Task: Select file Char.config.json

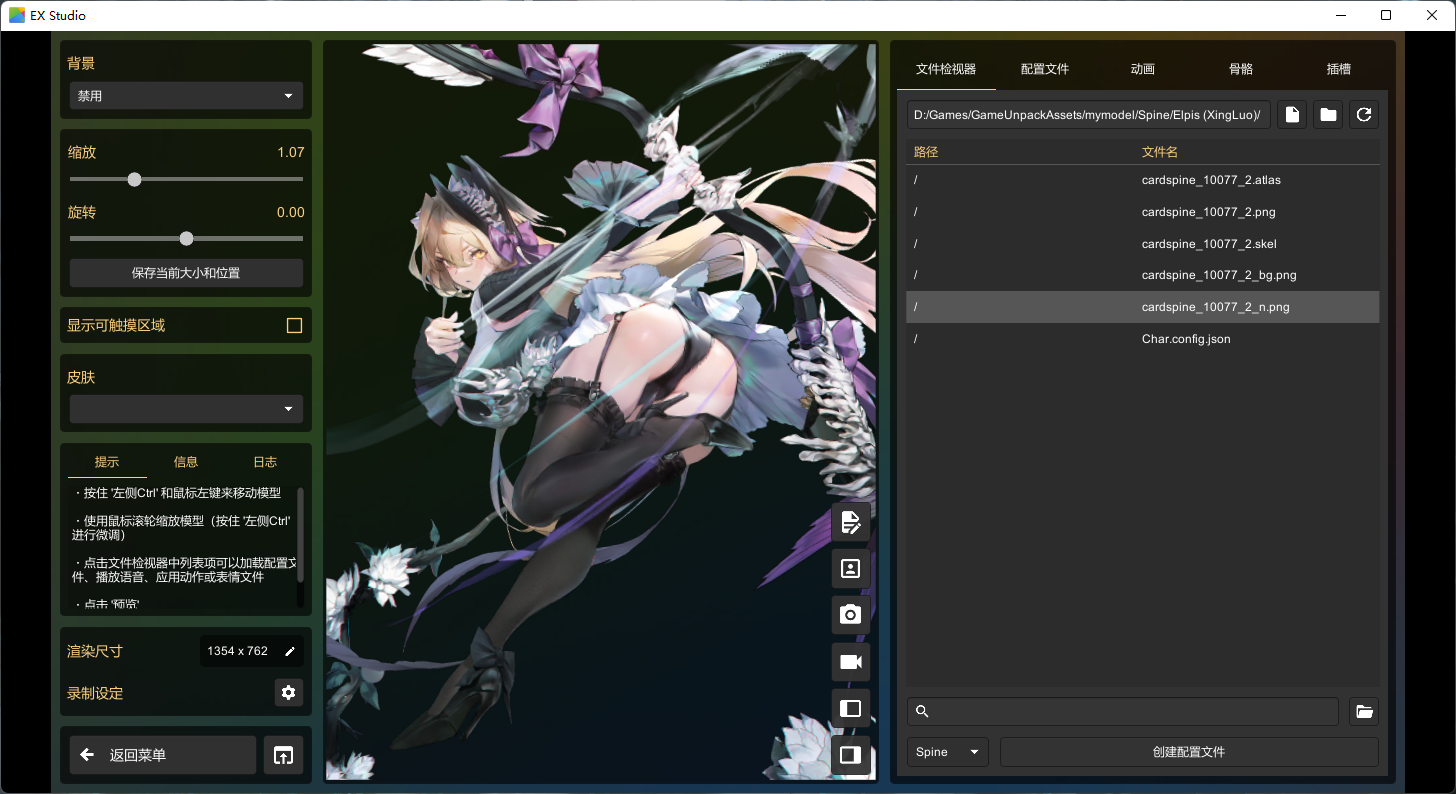Action: pos(1142,339)
